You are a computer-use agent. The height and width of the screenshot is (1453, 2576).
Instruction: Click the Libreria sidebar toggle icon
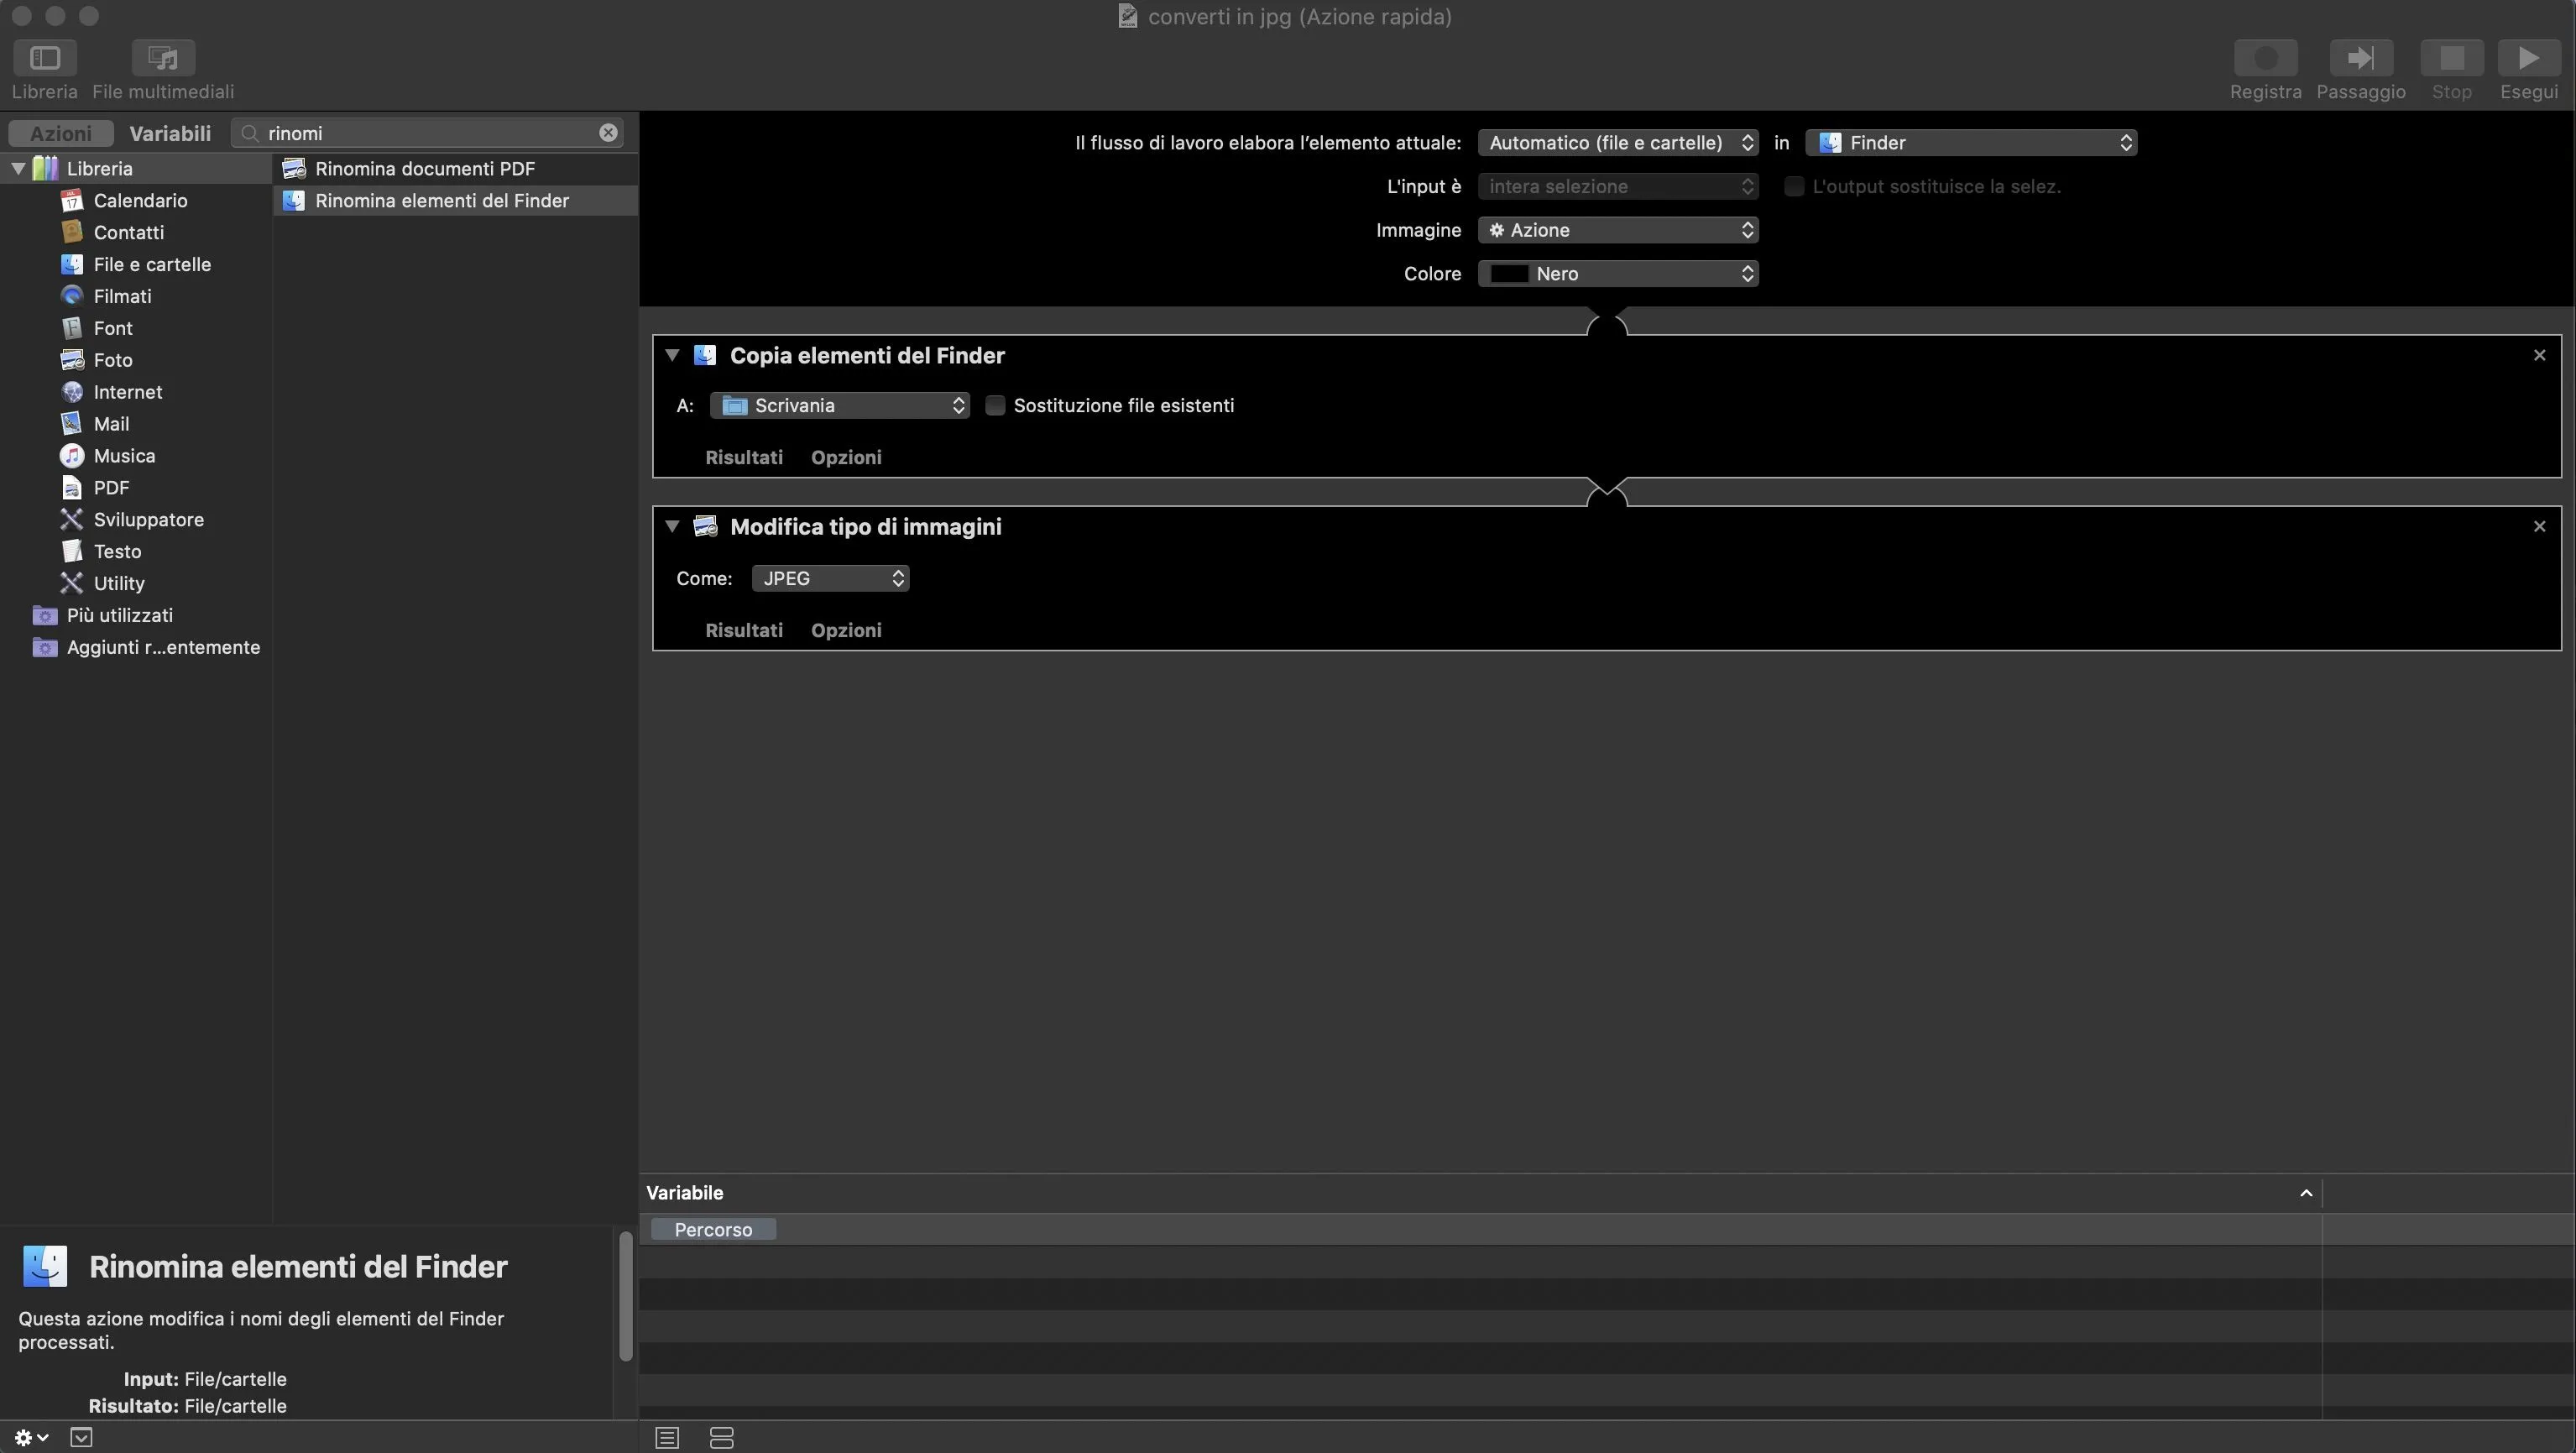(44, 58)
